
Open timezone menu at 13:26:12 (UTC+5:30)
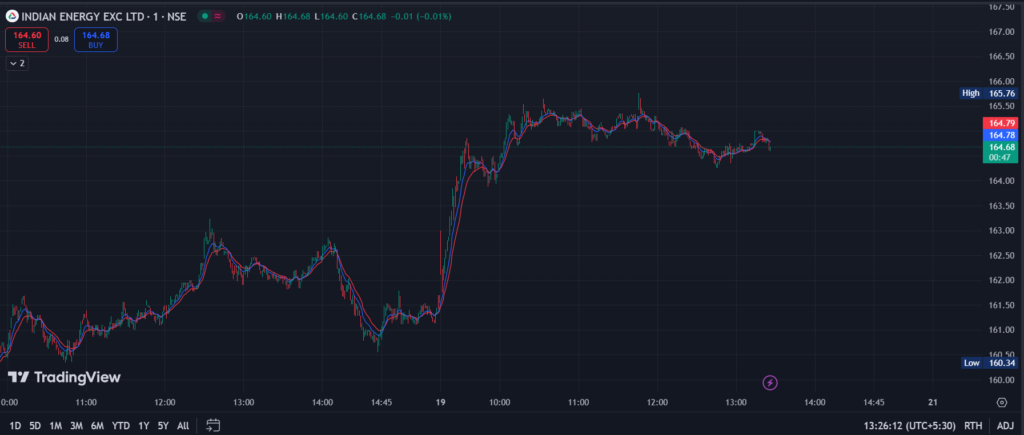point(910,426)
